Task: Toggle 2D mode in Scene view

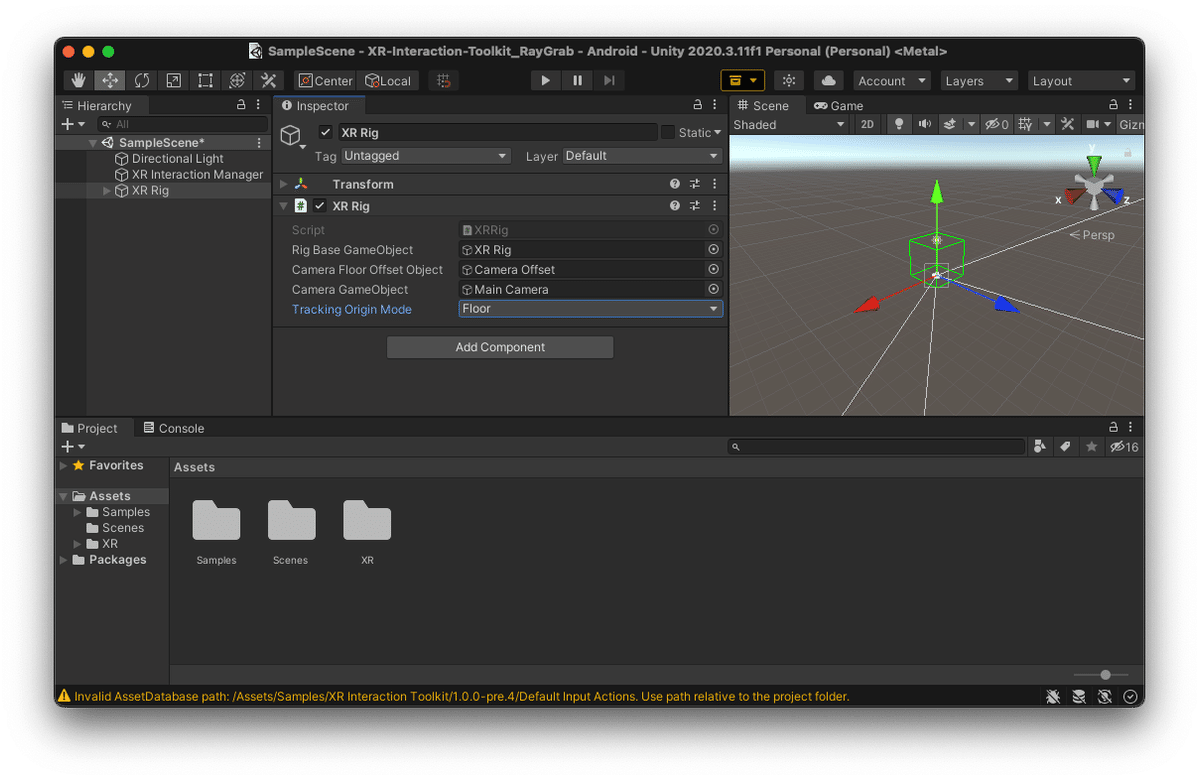Action: pos(868,124)
